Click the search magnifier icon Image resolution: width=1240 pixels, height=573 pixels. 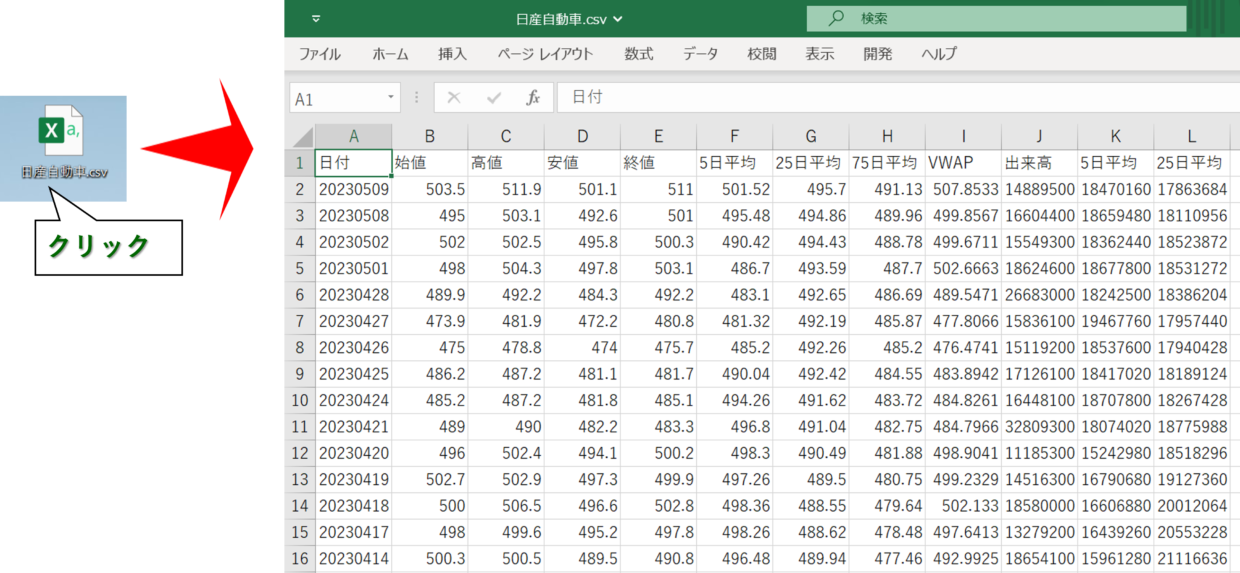pos(837,18)
